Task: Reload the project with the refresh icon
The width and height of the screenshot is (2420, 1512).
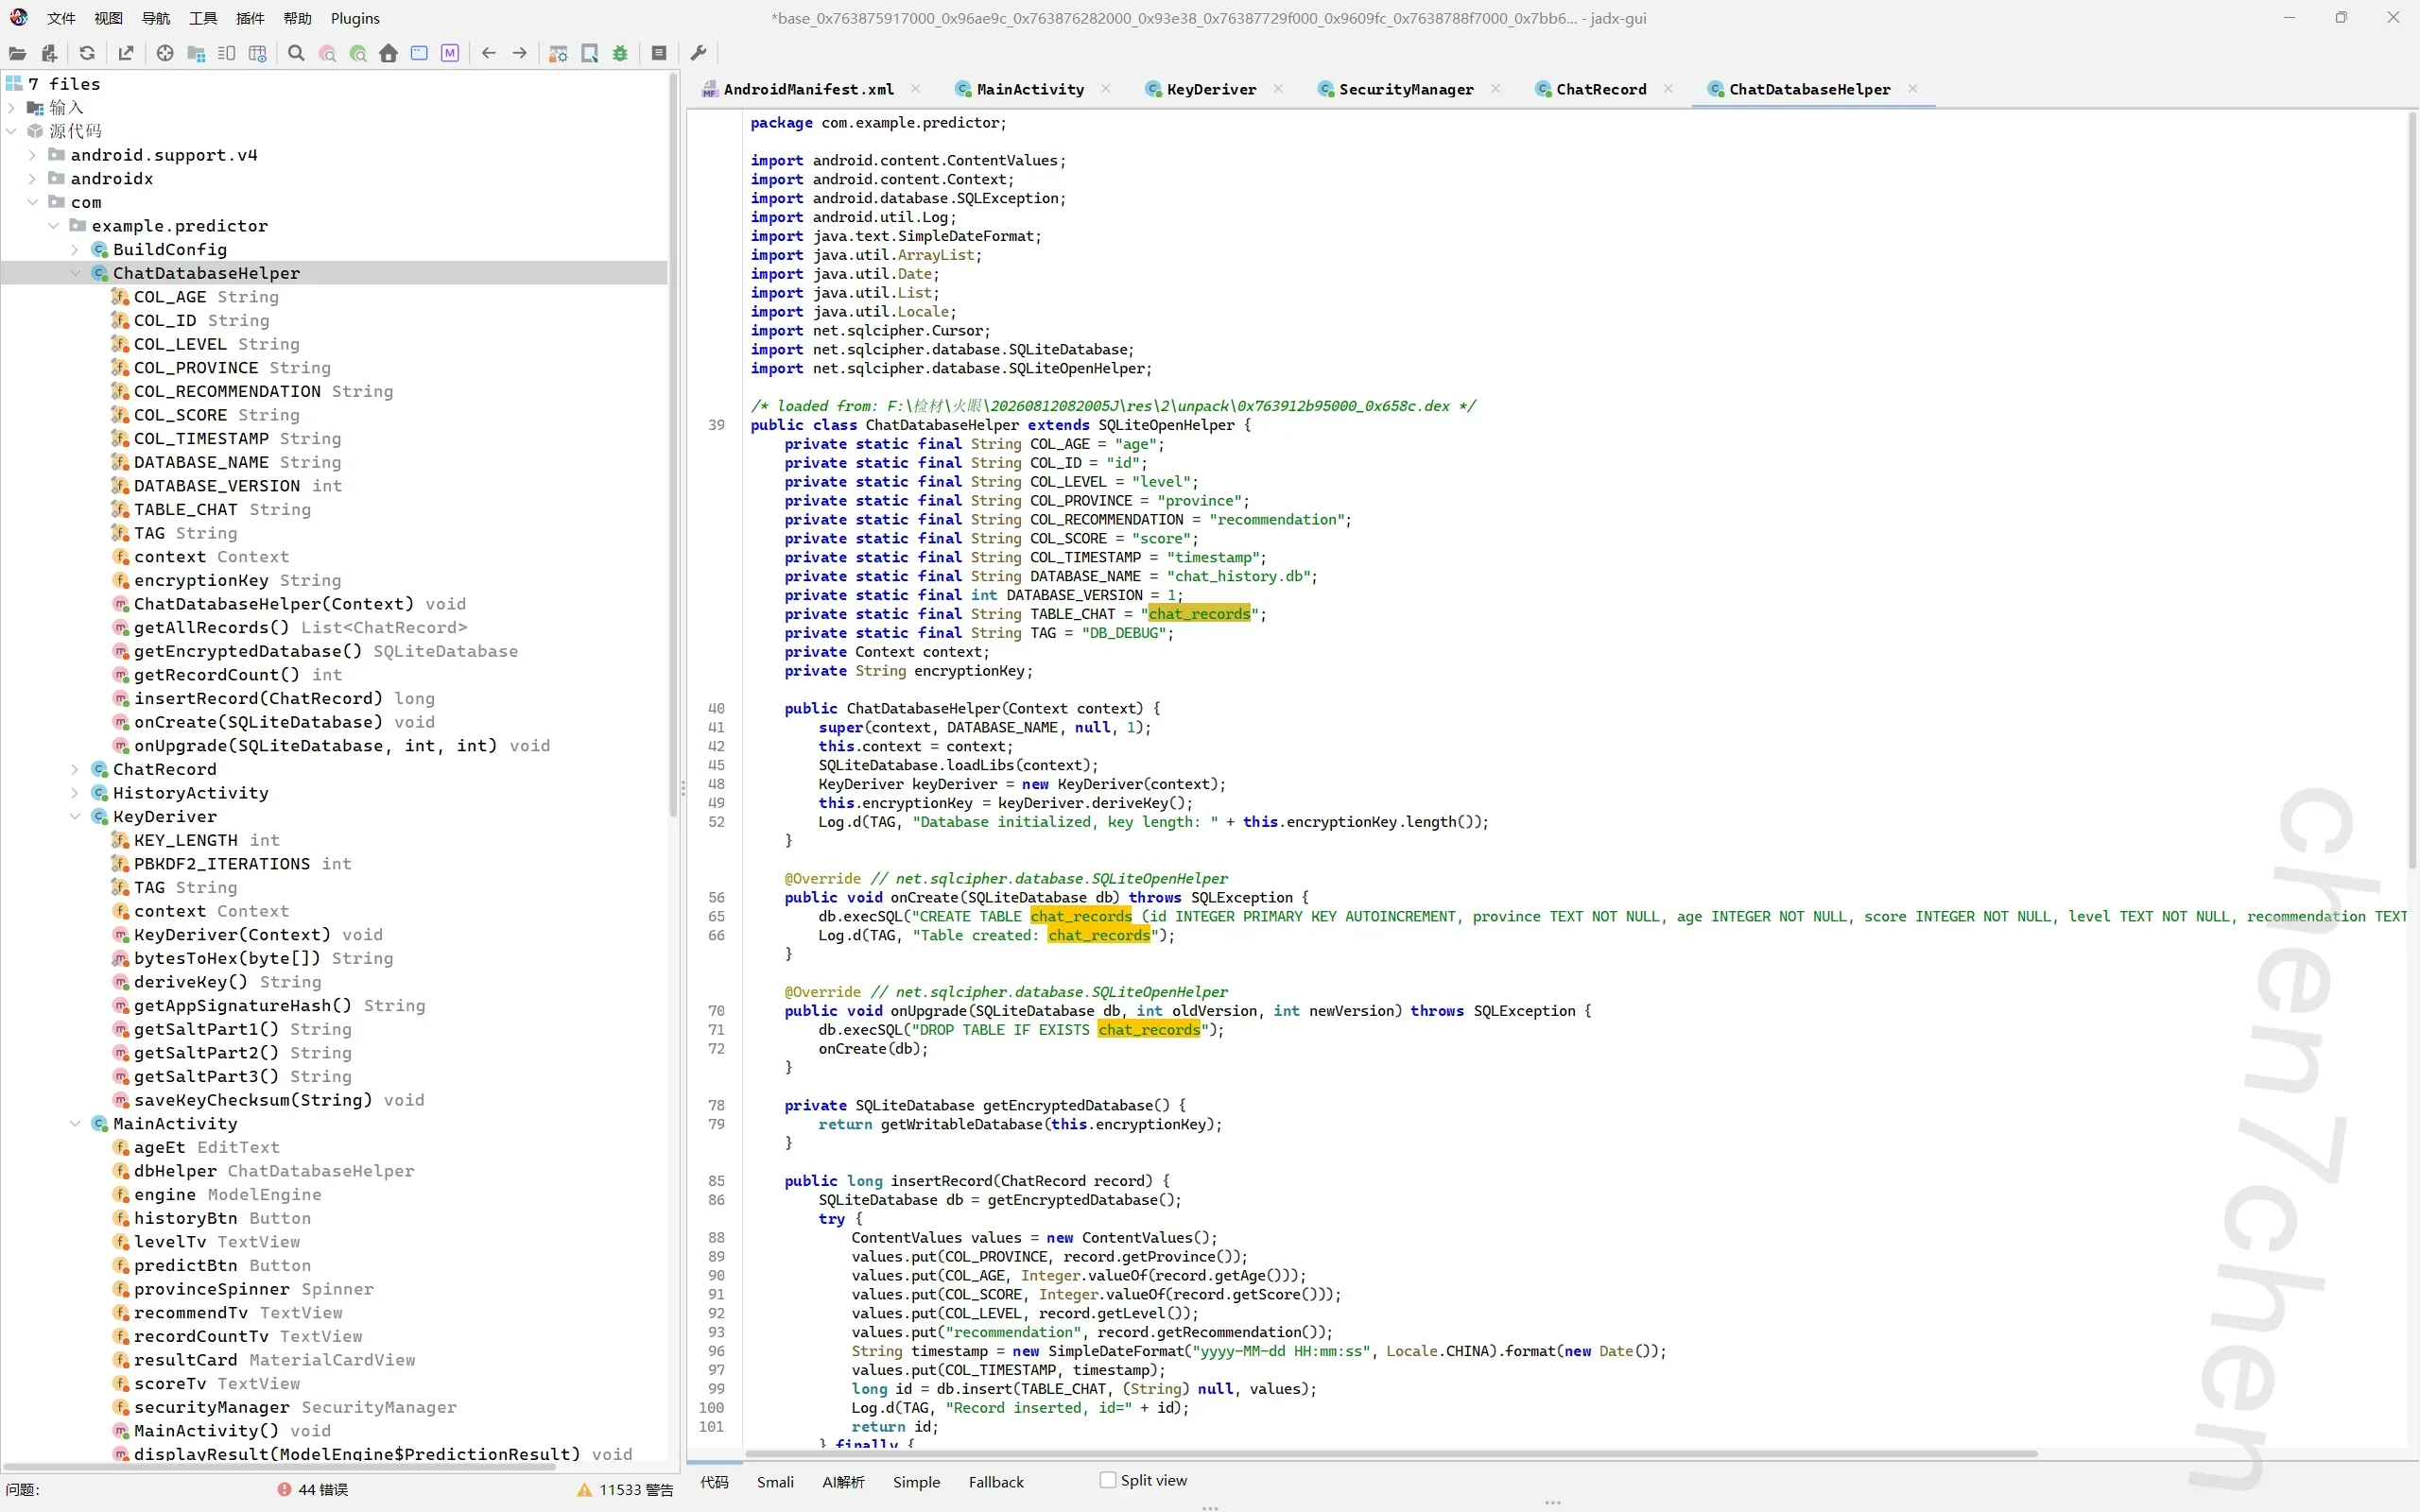Action: (87, 53)
